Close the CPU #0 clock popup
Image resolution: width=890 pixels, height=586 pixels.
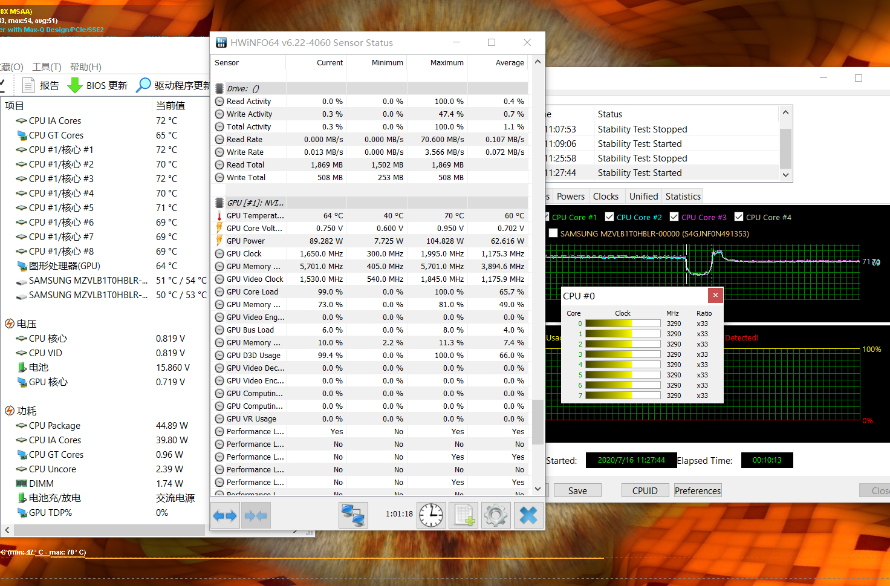715,295
